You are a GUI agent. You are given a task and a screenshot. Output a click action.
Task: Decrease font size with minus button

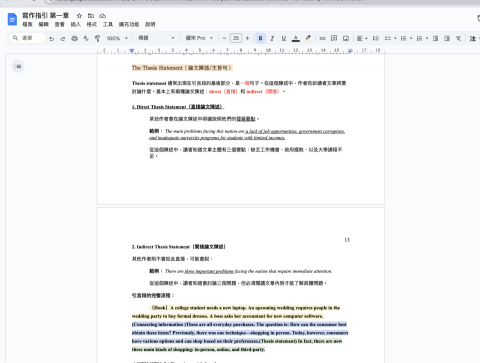(x=224, y=38)
